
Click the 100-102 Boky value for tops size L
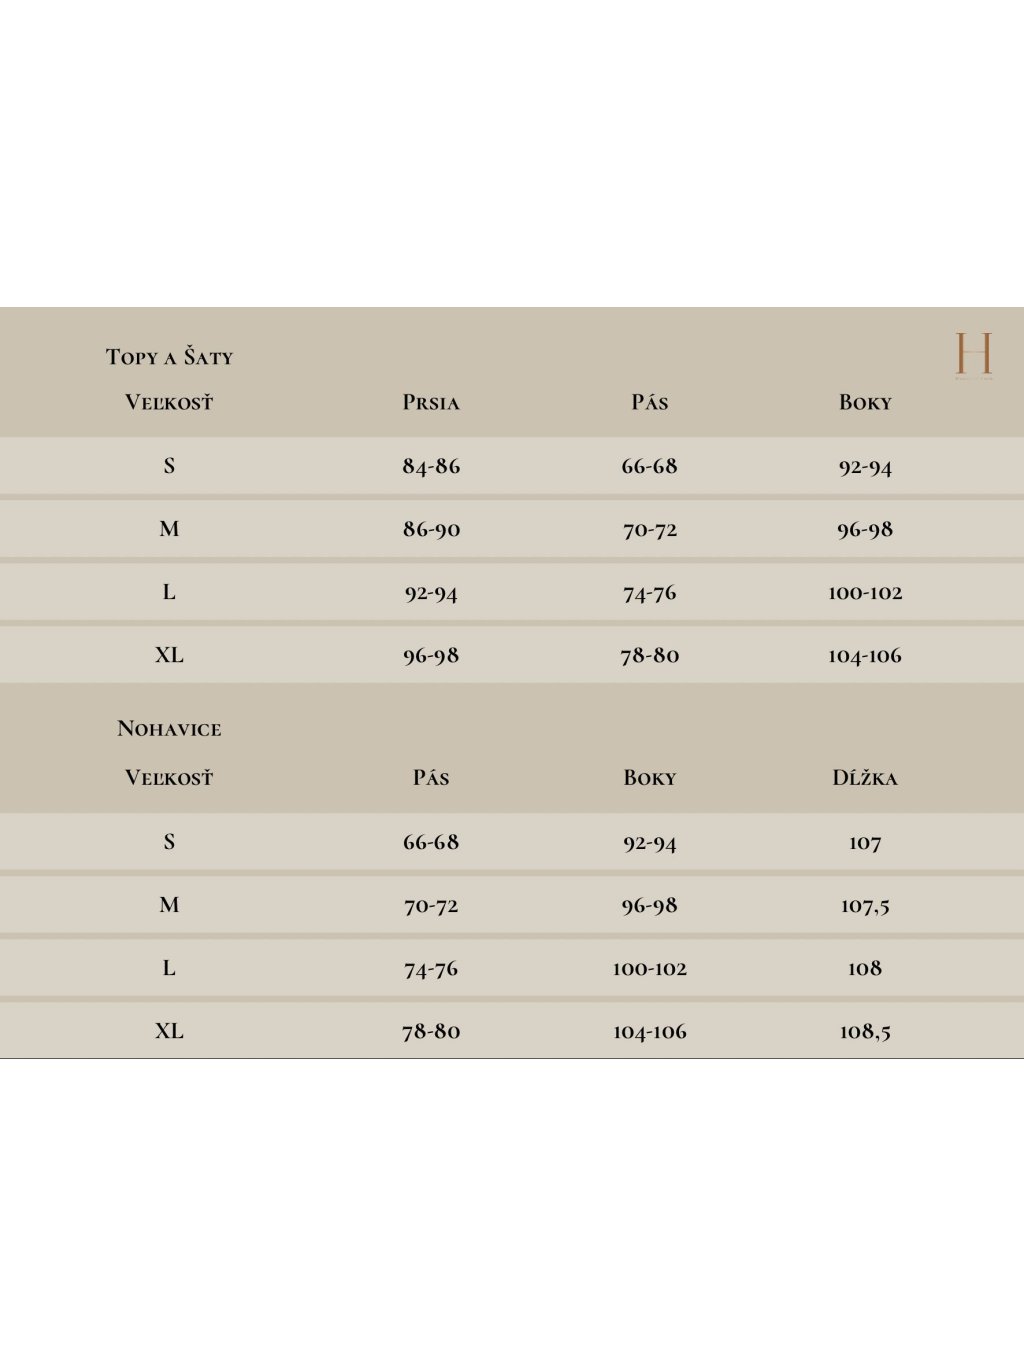[x=865, y=592]
